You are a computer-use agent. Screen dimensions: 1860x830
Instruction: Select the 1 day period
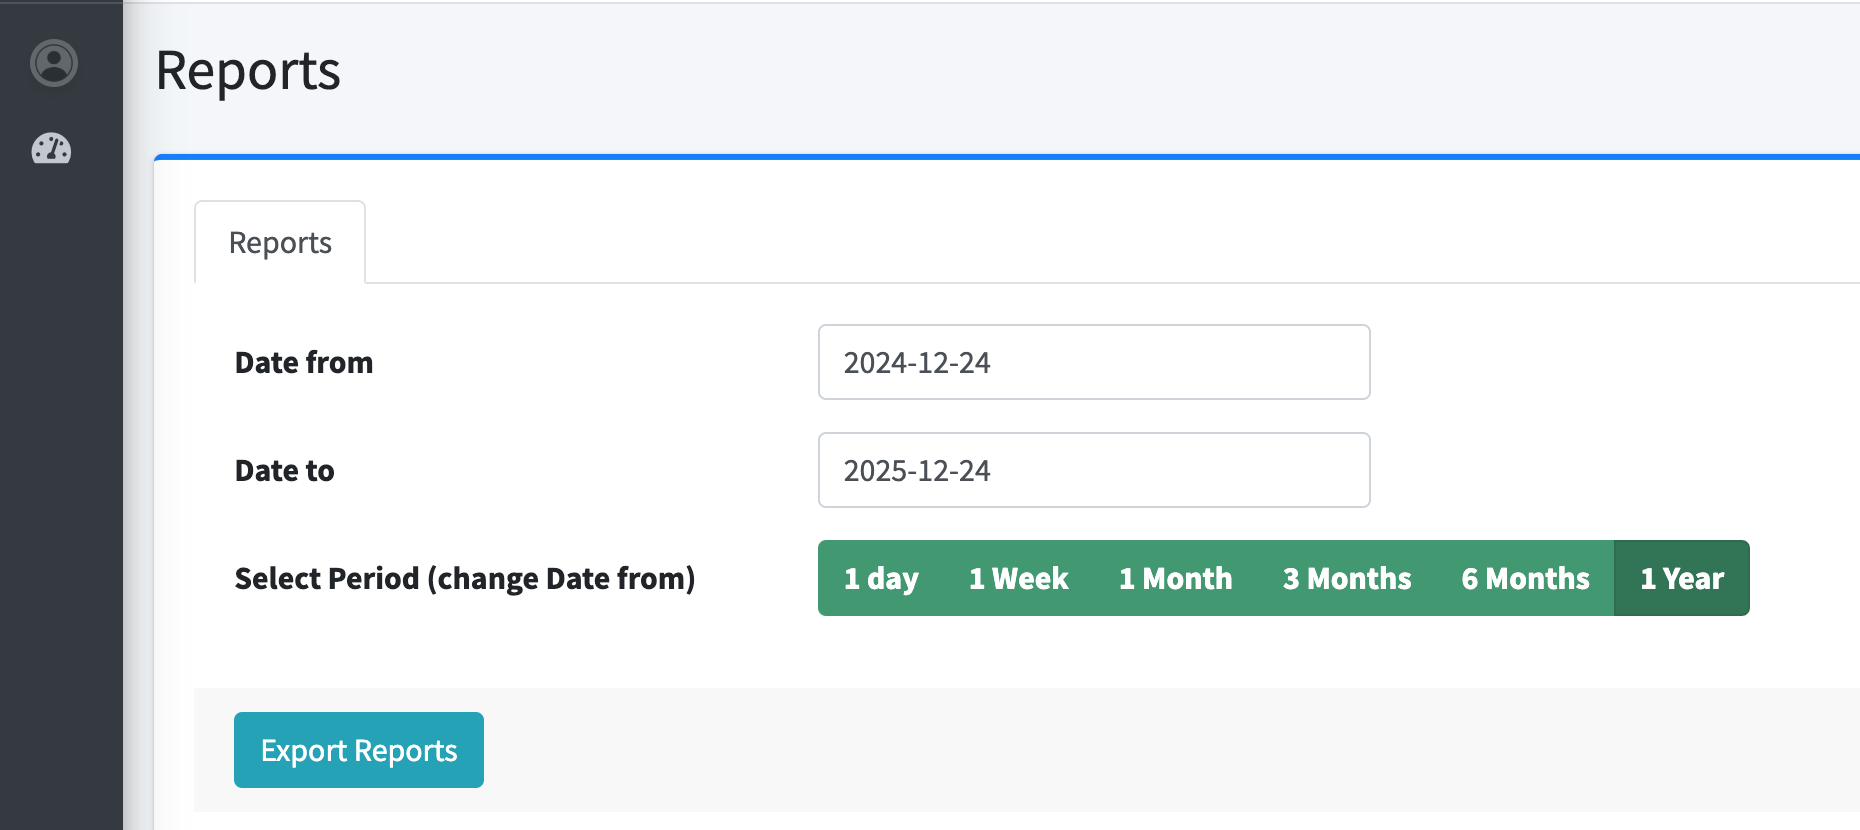click(x=880, y=578)
